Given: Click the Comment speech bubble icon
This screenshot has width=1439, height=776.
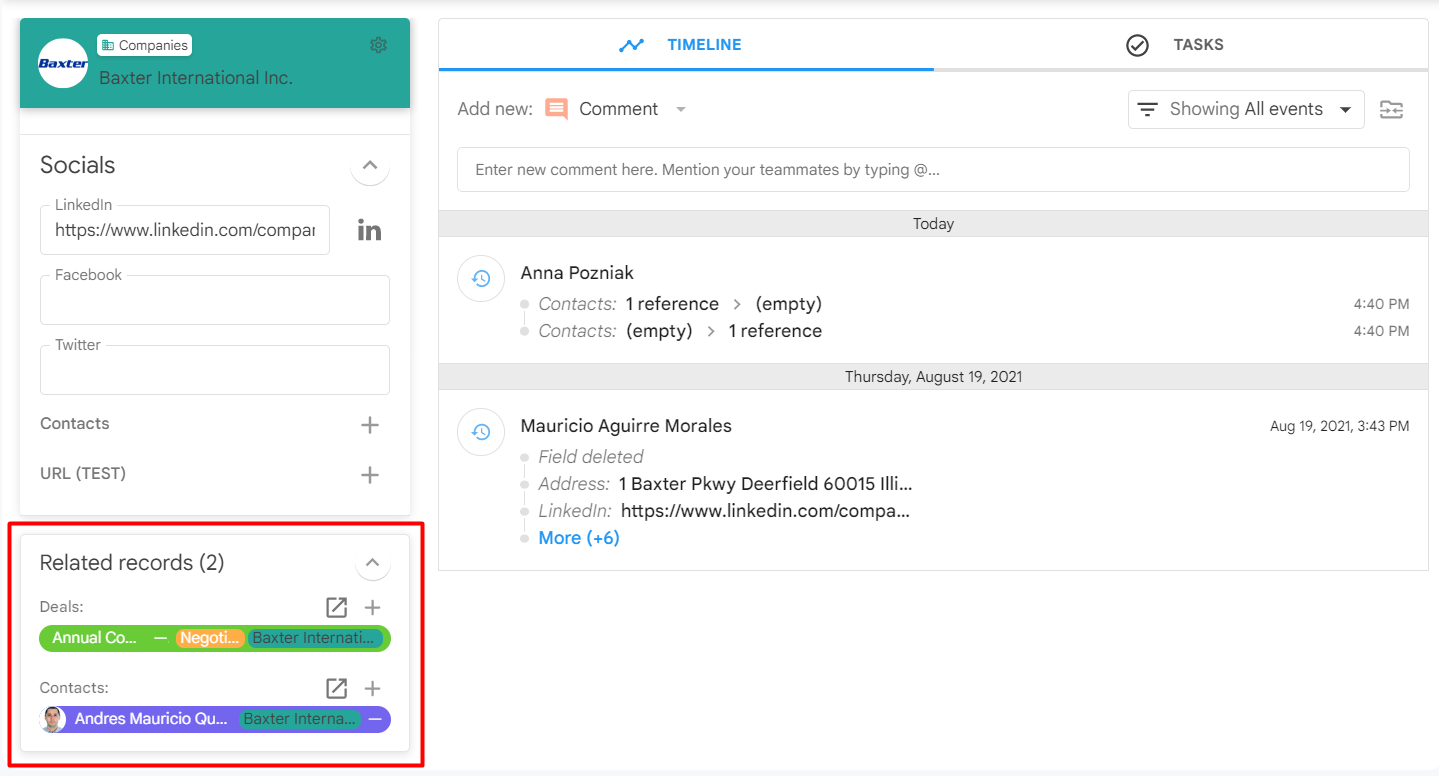Looking at the screenshot, I should pos(557,109).
